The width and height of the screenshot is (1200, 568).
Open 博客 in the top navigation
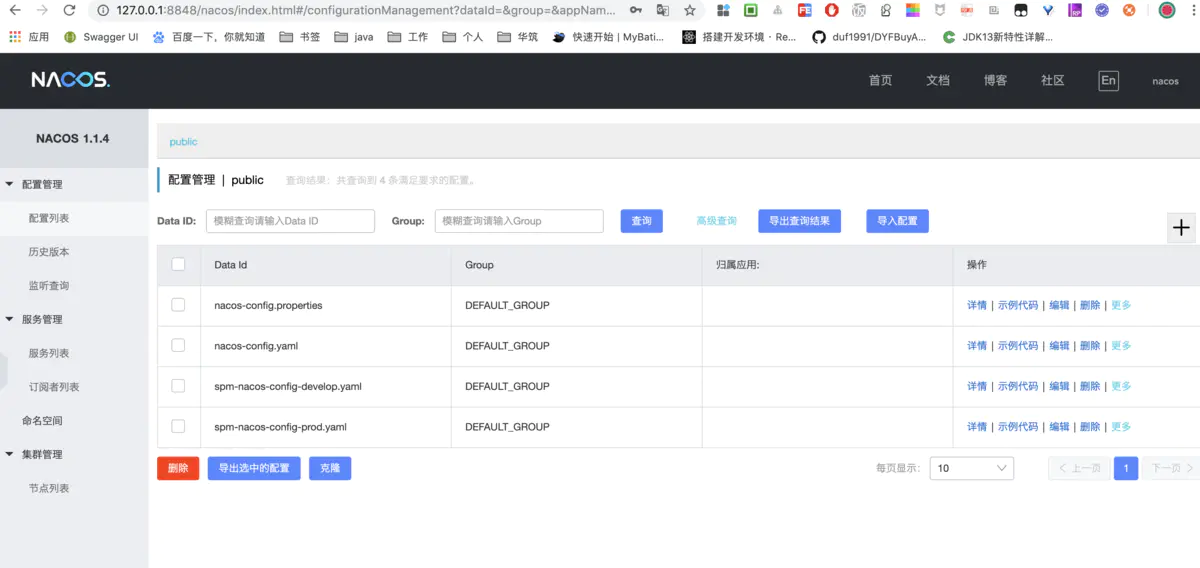(x=995, y=81)
